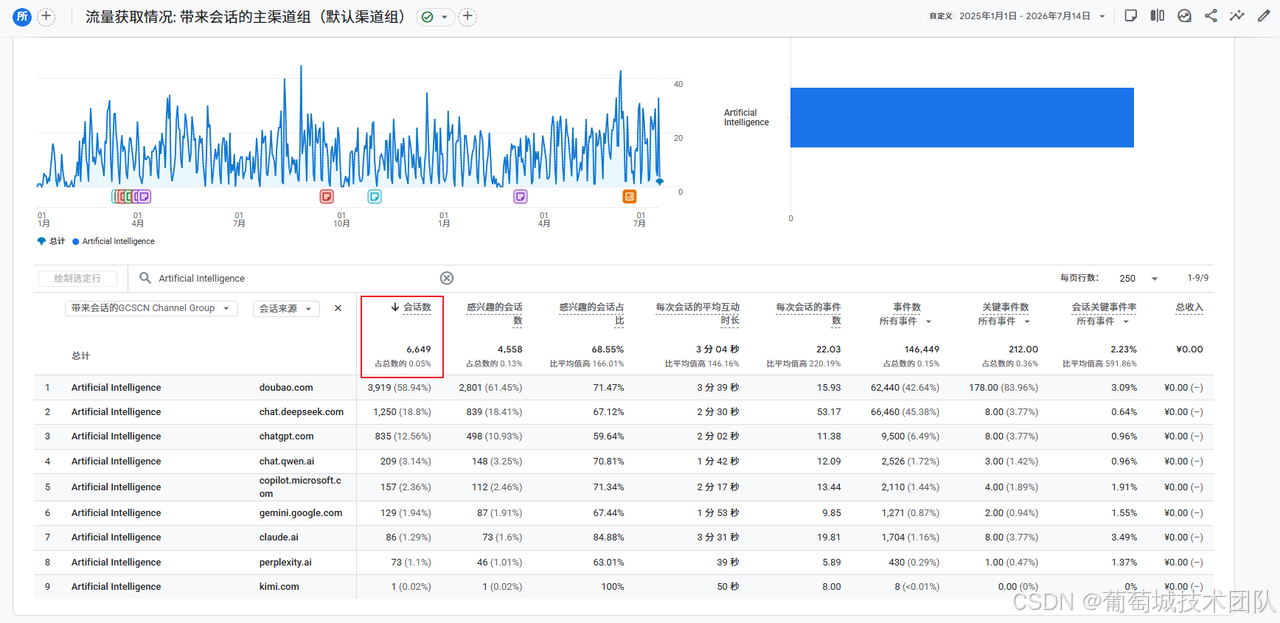The width and height of the screenshot is (1280, 623).
Task: Sort by '总收入' column header
Action: pos(1189,307)
